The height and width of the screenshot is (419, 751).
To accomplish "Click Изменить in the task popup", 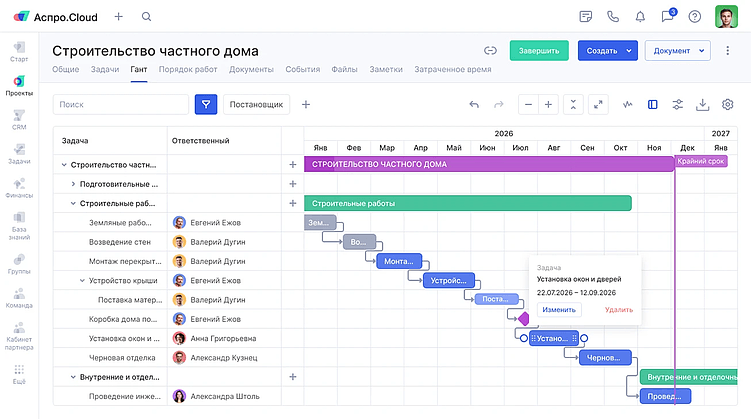I will (x=559, y=310).
